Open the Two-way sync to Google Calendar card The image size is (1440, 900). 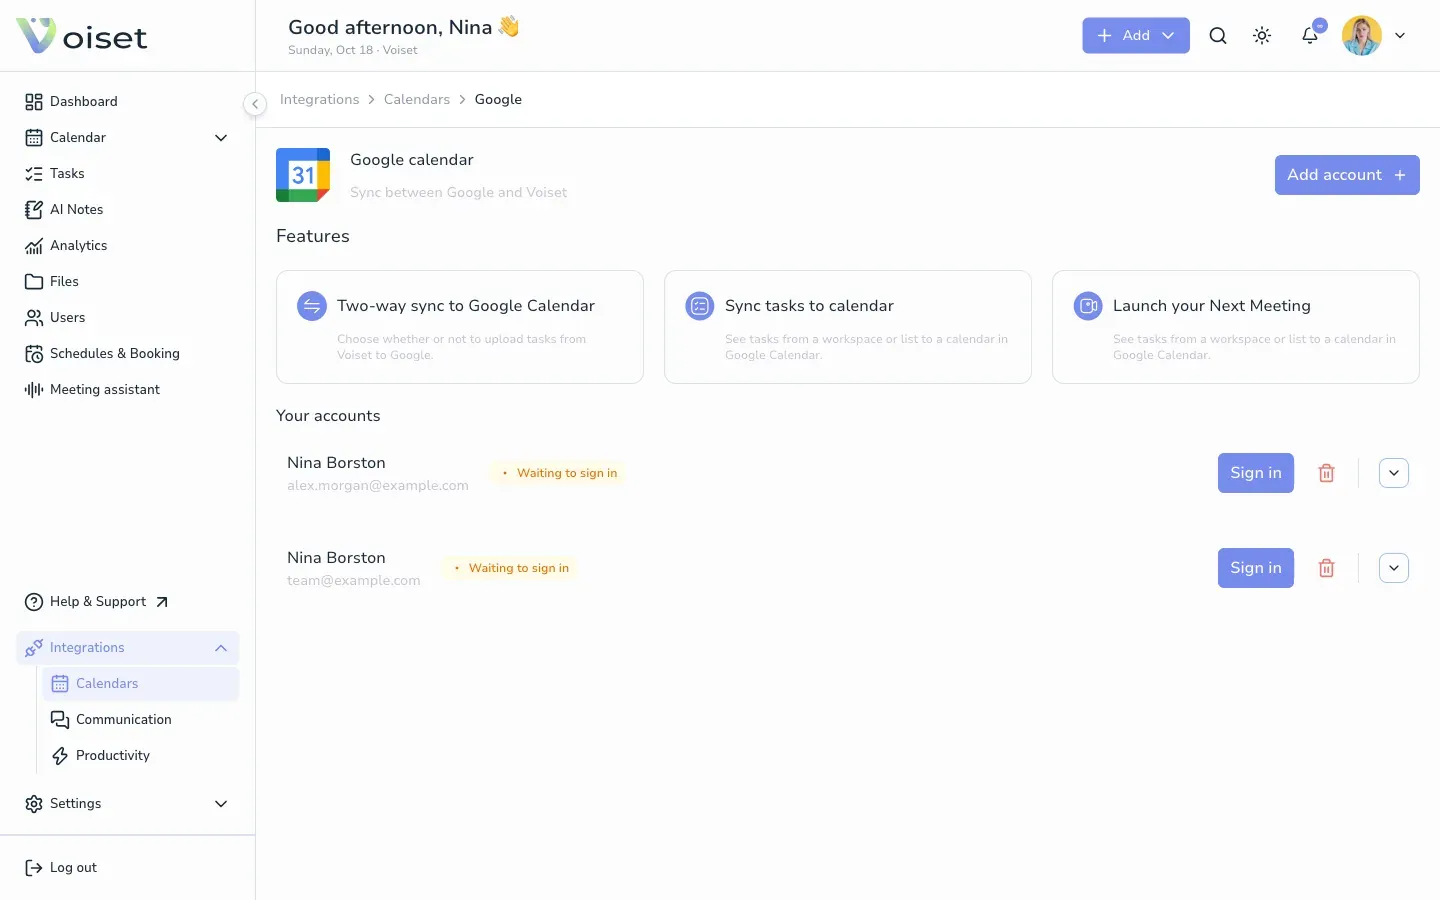(460, 327)
